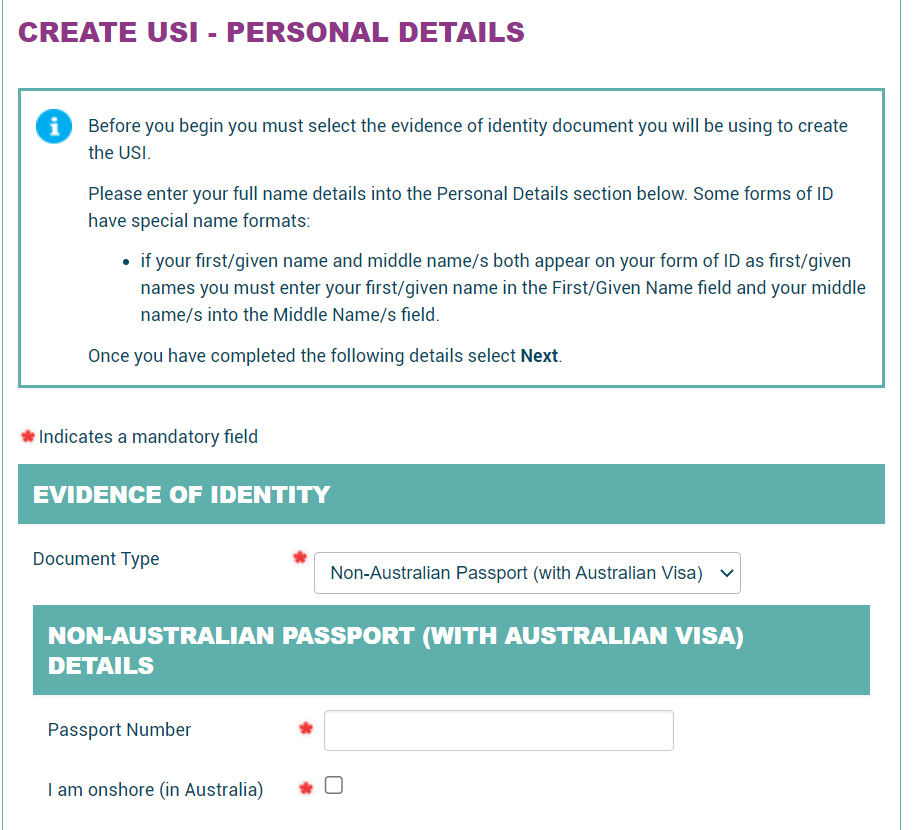The height and width of the screenshot is (830, 913).
Task: Click the red asterisk next to Document Type
Action: tap(299, 559)
